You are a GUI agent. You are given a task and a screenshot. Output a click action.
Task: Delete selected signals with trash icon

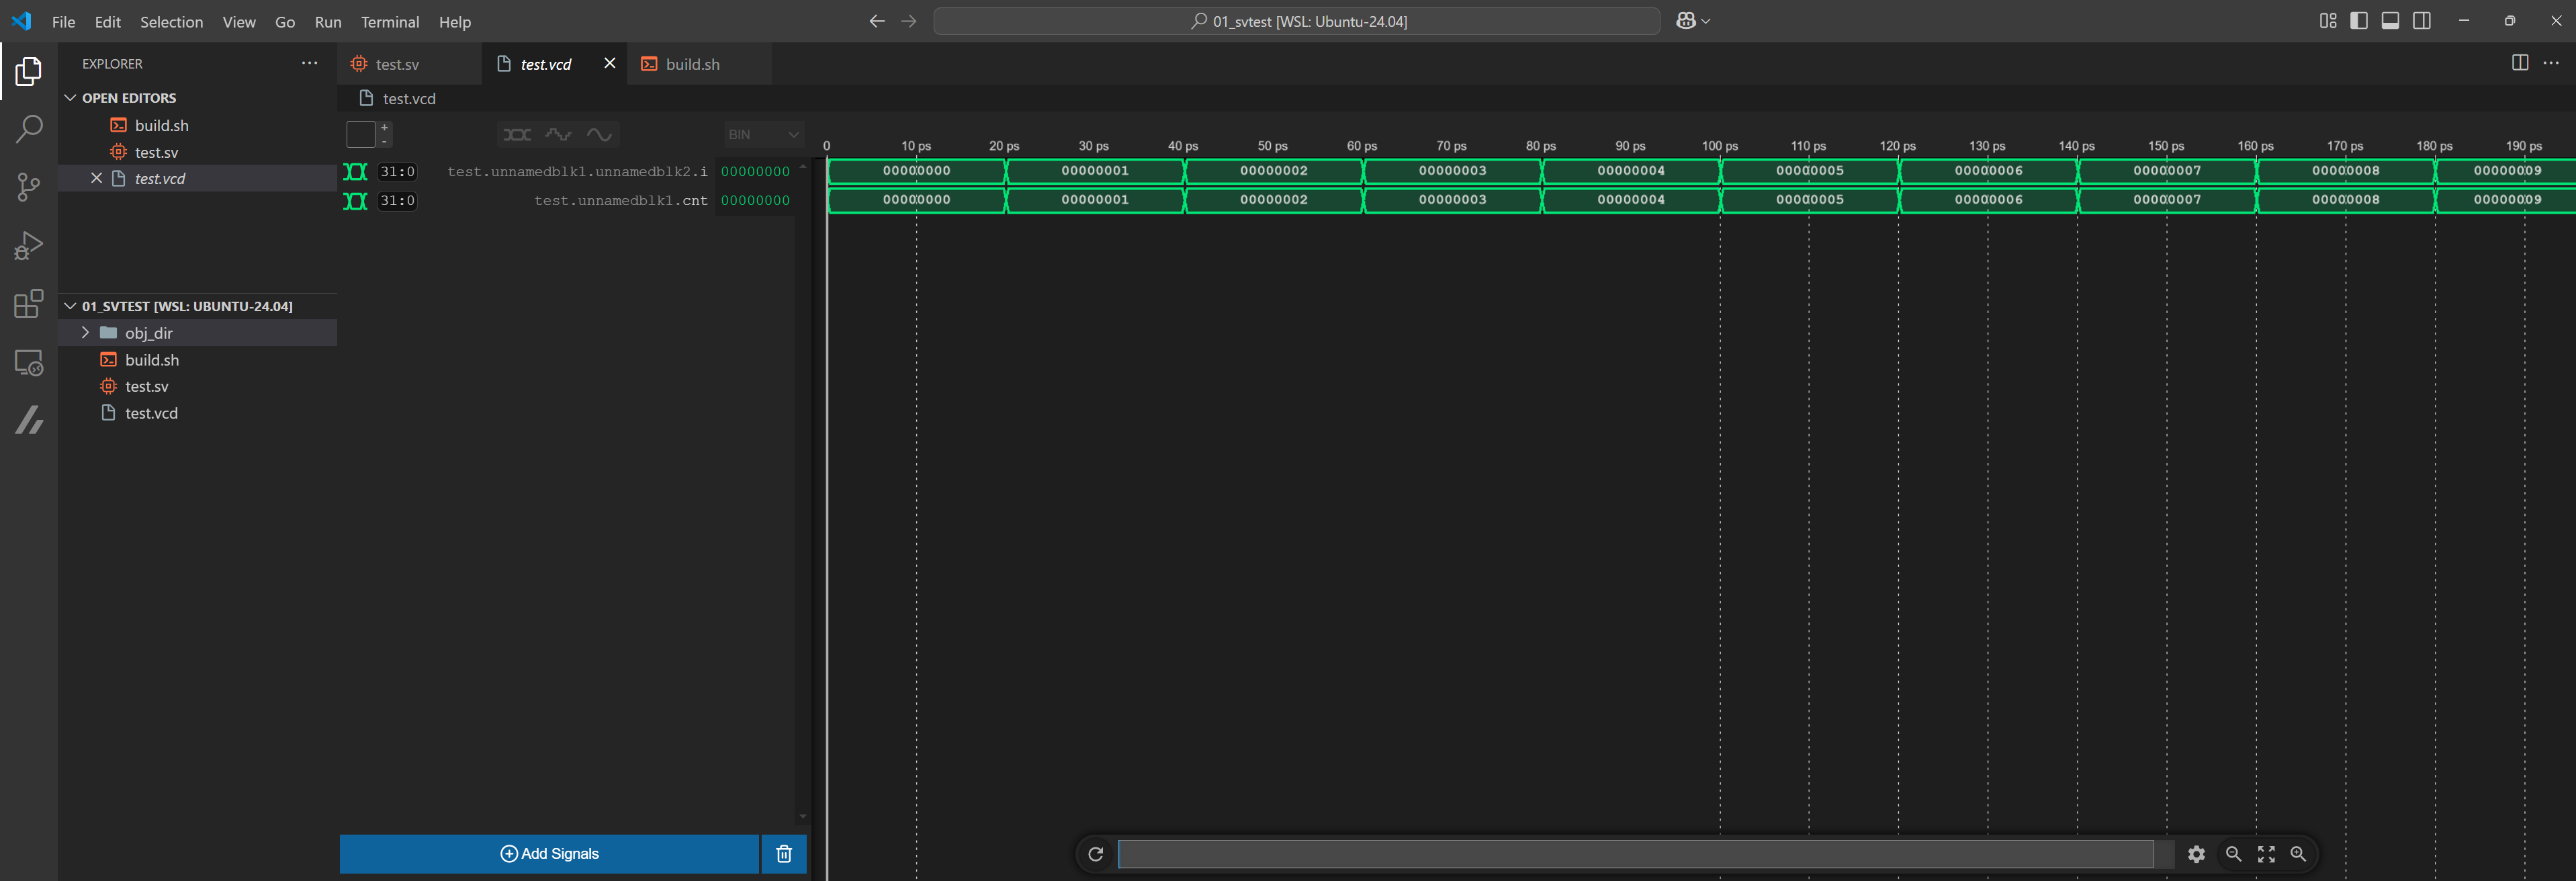(784, 854)
